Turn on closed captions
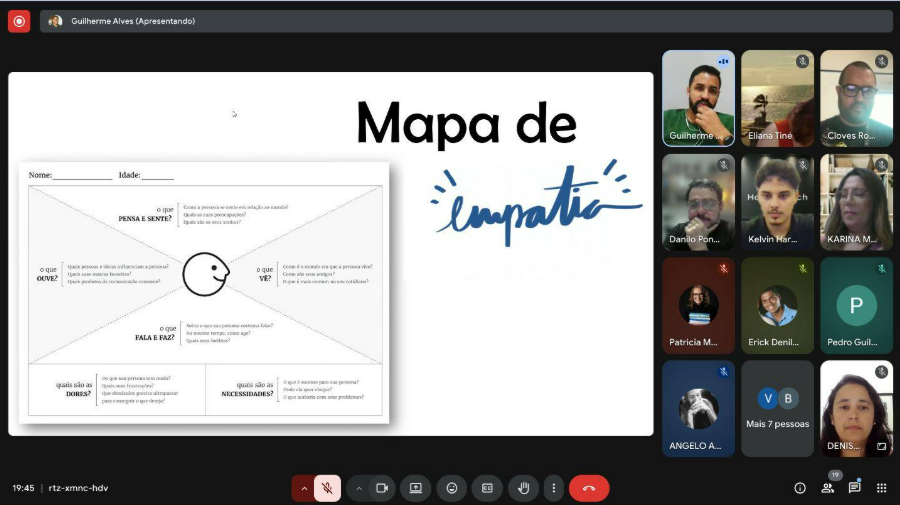The width and height of the screenshot is (900, 505). [x=487, y=488]
